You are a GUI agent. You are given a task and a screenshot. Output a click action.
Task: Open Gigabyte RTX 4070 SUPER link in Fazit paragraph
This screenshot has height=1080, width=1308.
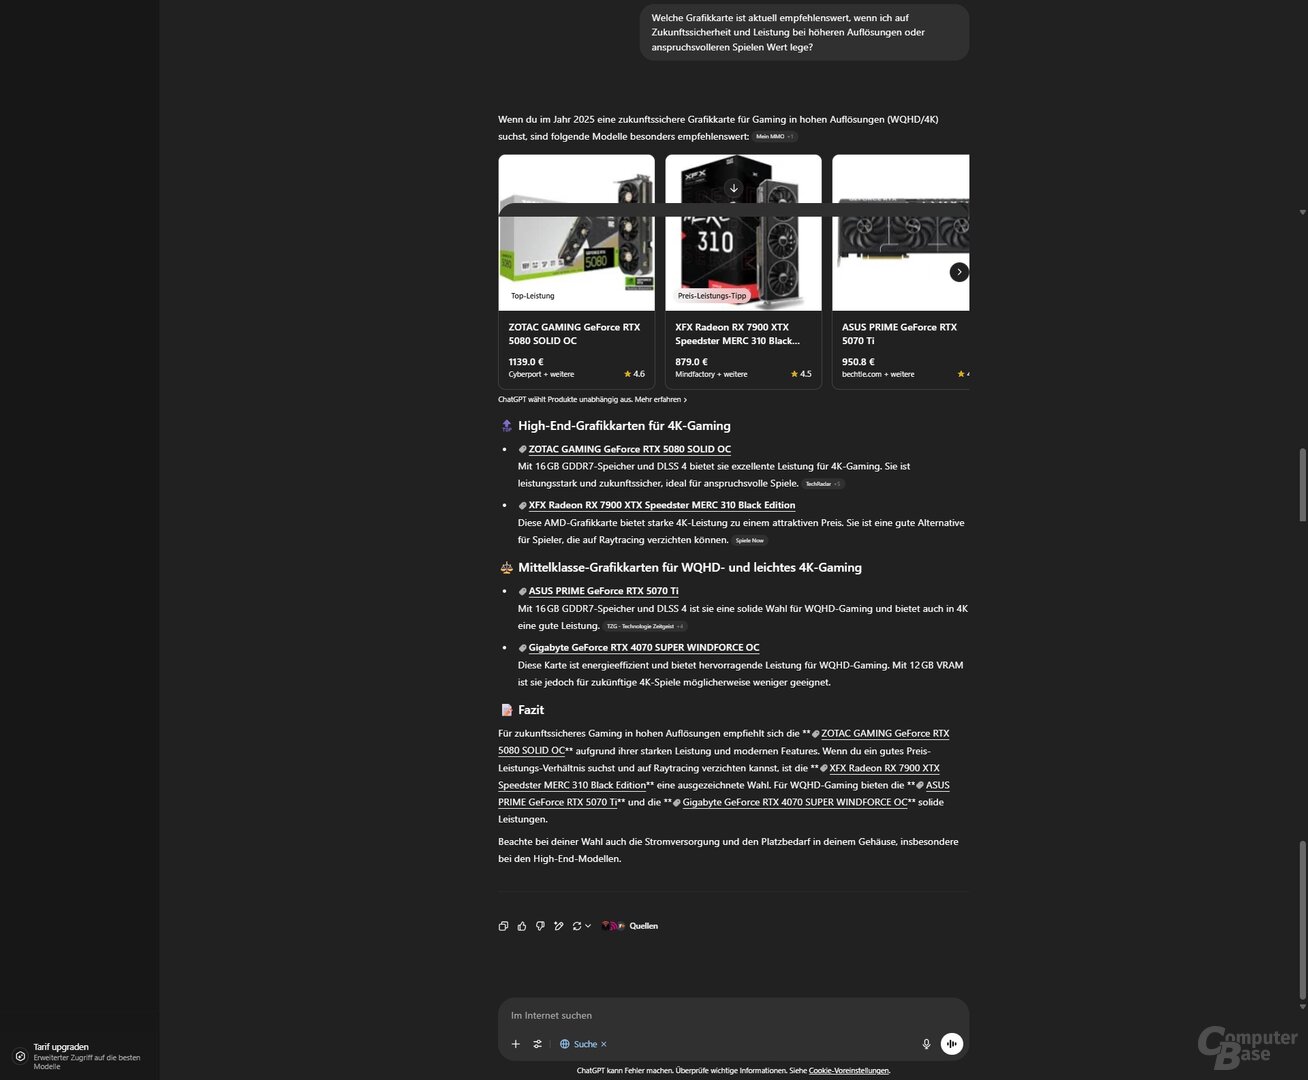point(794,802)
